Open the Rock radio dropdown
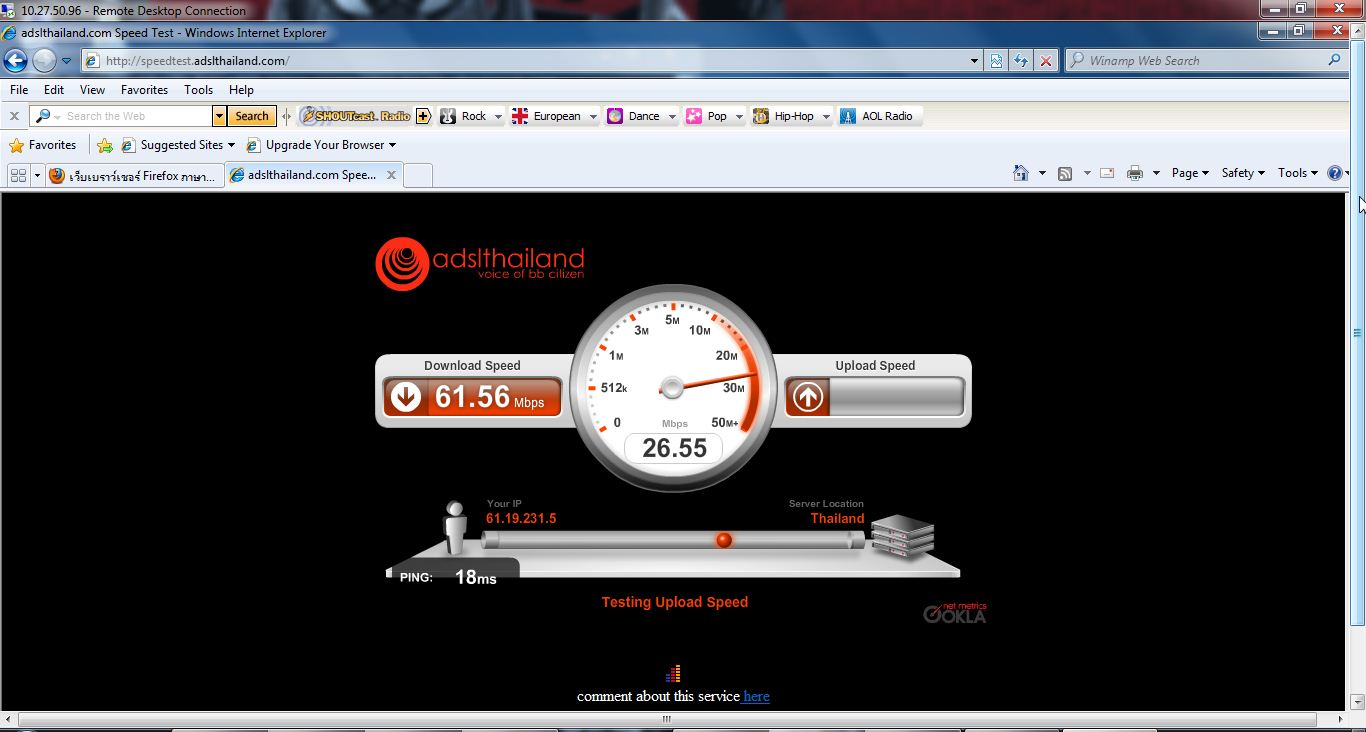Image resolution: width=1366 pixels, height=732 pixels. coord(496,117)
